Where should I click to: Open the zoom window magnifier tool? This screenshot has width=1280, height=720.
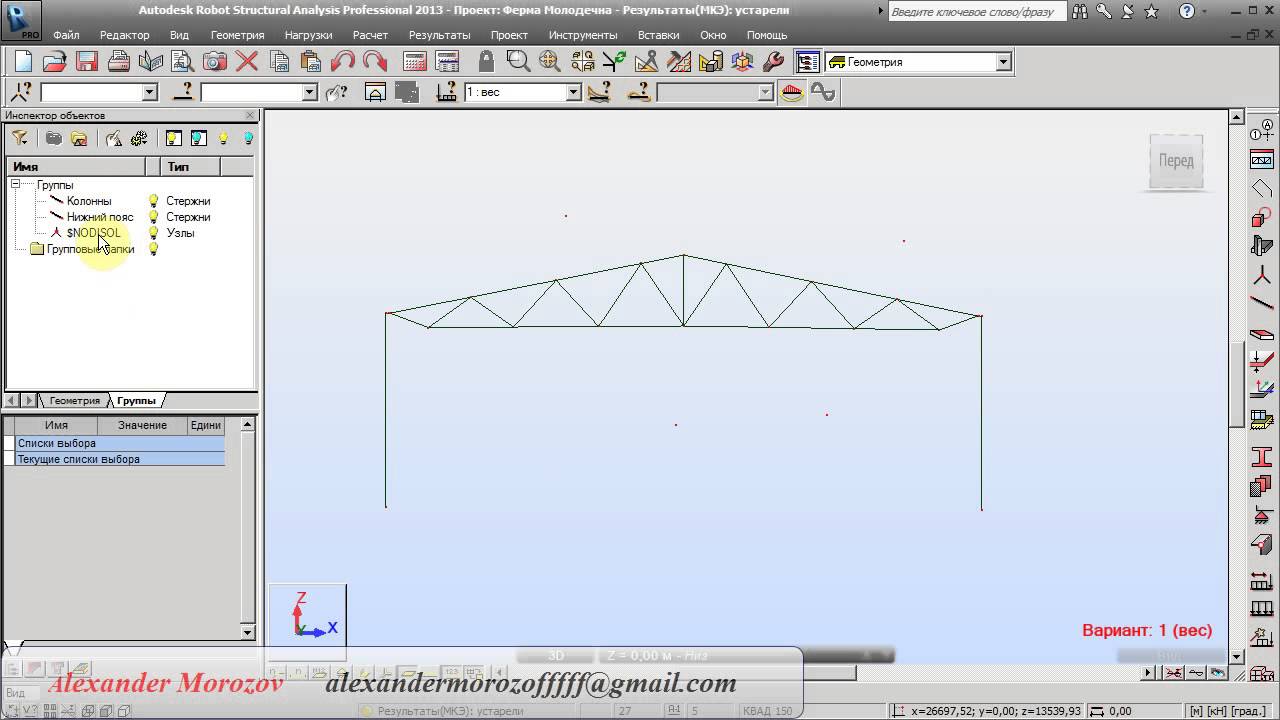click(x=518, y=62)
